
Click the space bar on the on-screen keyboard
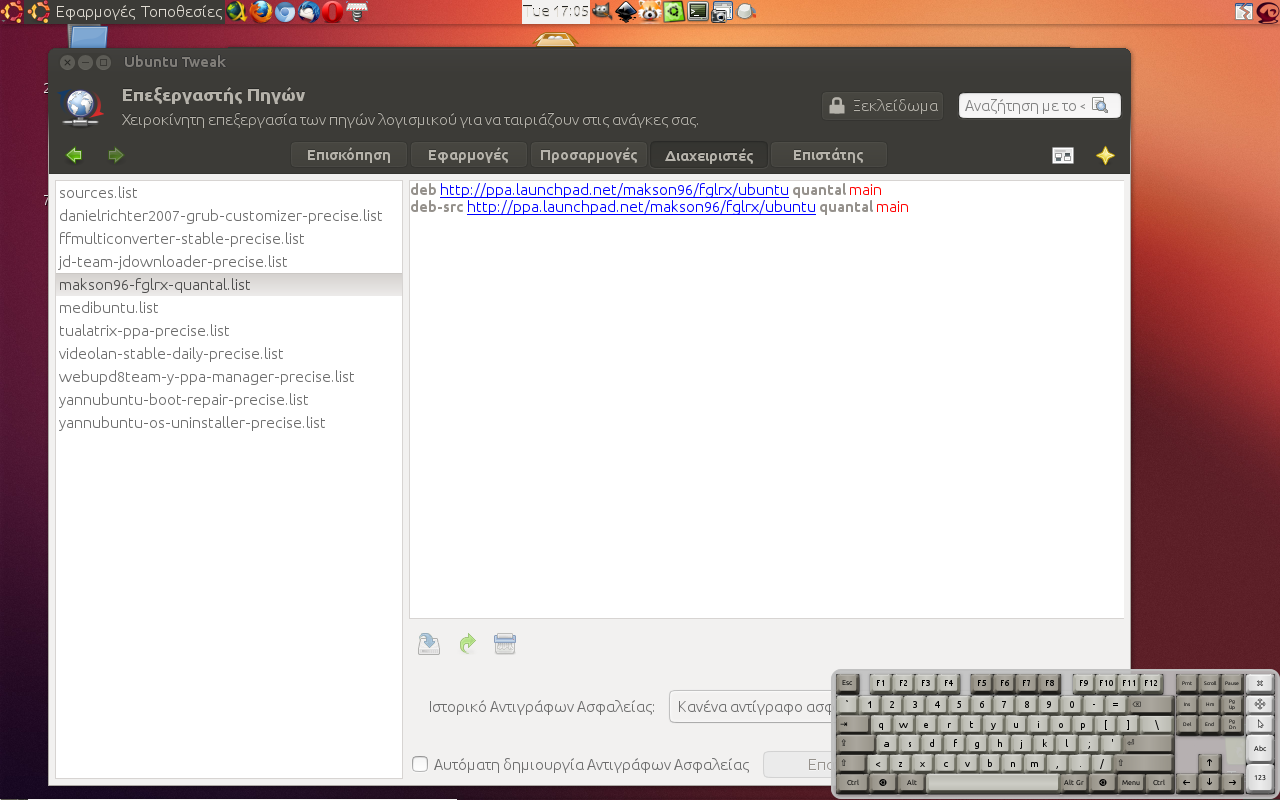[x=993, y=783]
